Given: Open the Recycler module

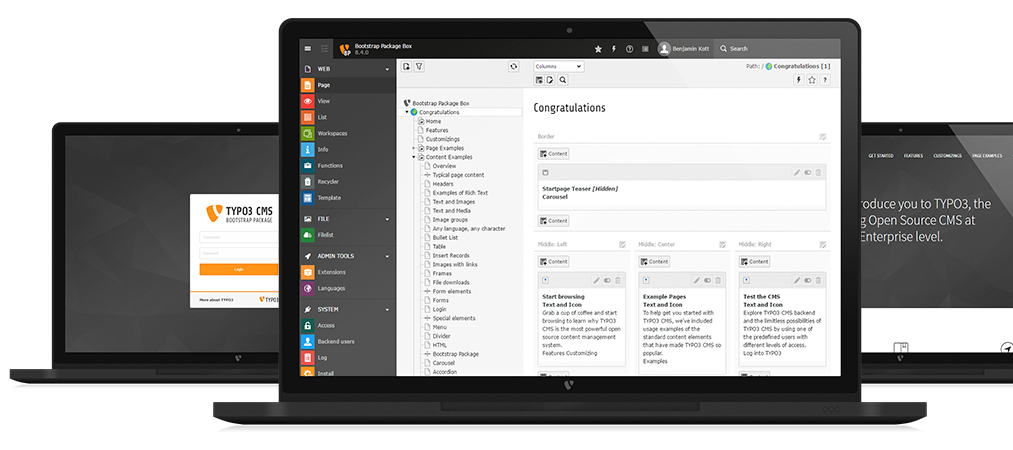Looking at the screenshot, I should pyautogui.click(x=328, y=181).
